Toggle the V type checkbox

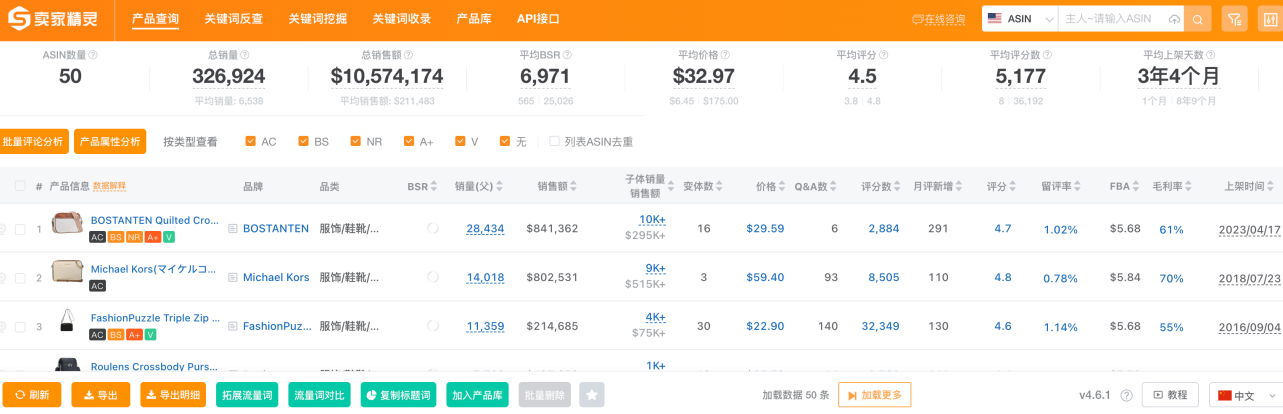(460, 141)
